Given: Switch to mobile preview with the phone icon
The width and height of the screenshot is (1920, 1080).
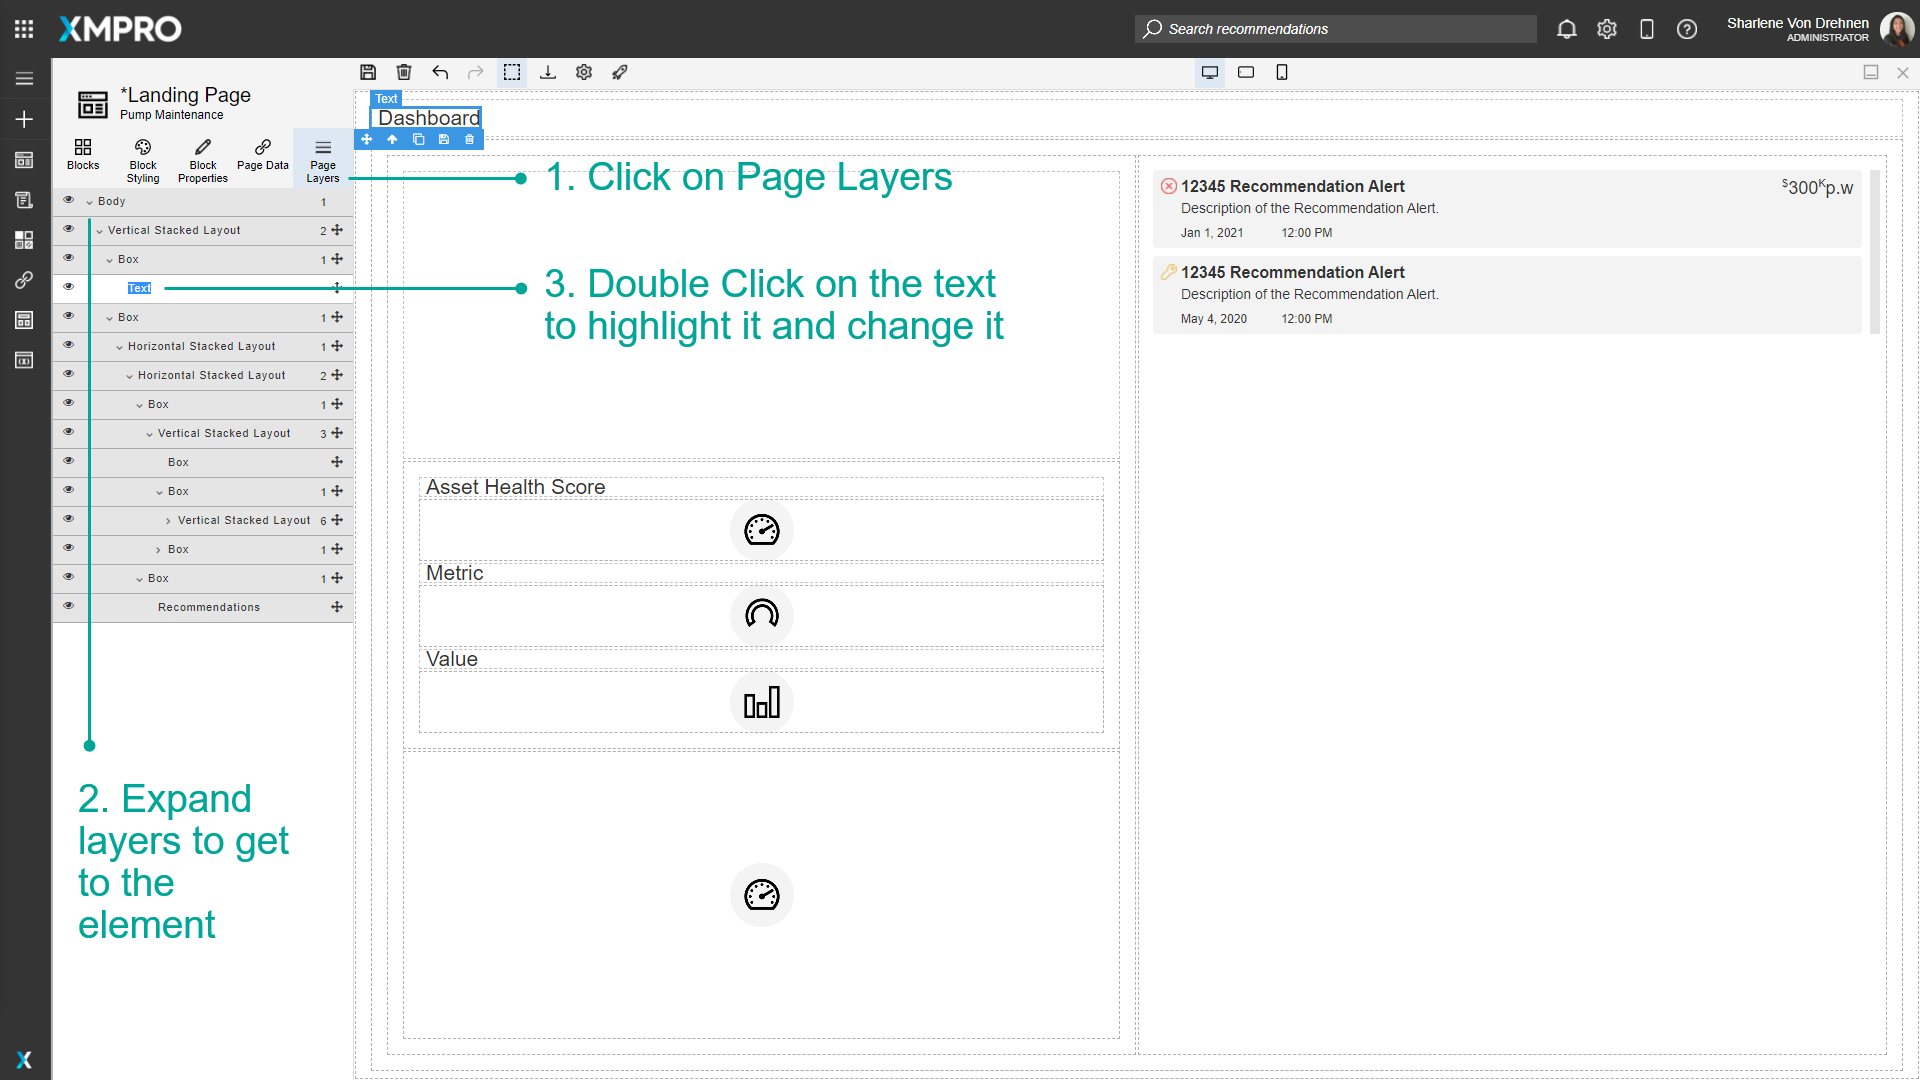Looking at the screenshot, I should pyautogui.click(x=1282, y=72).
